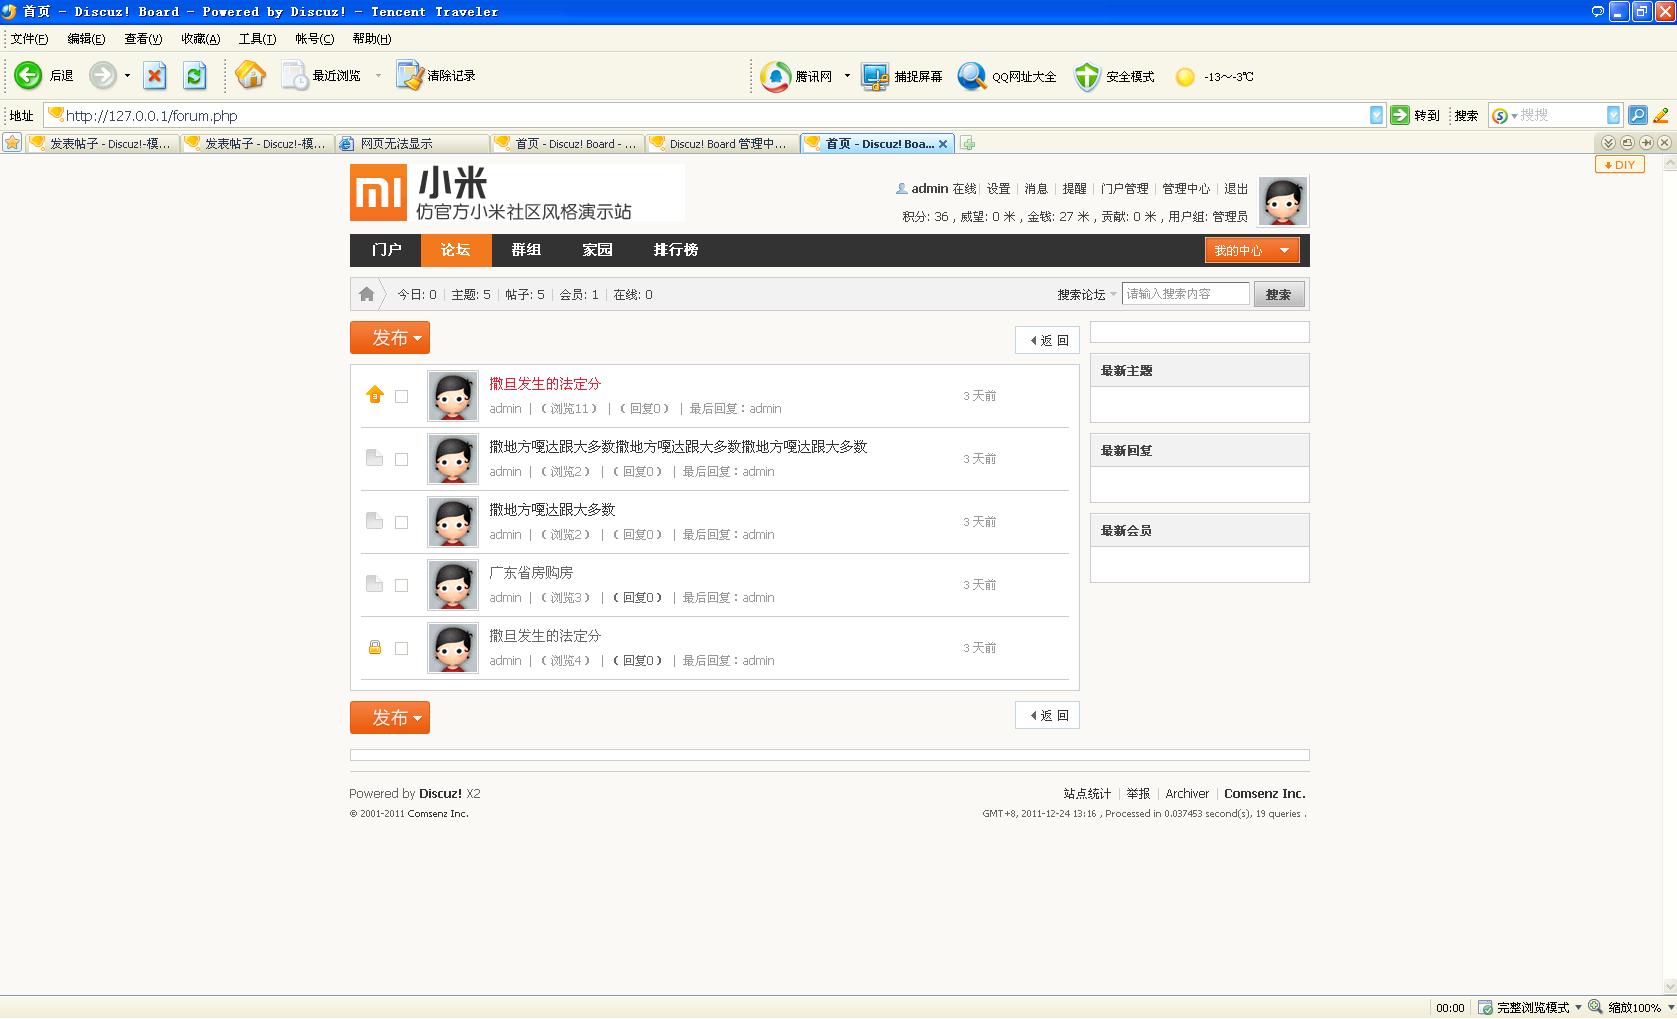The width and height of the screenshot is (1677, 1019).
Task: Select checkbox beside thread 广东省房购房
Action: [401, 586]
